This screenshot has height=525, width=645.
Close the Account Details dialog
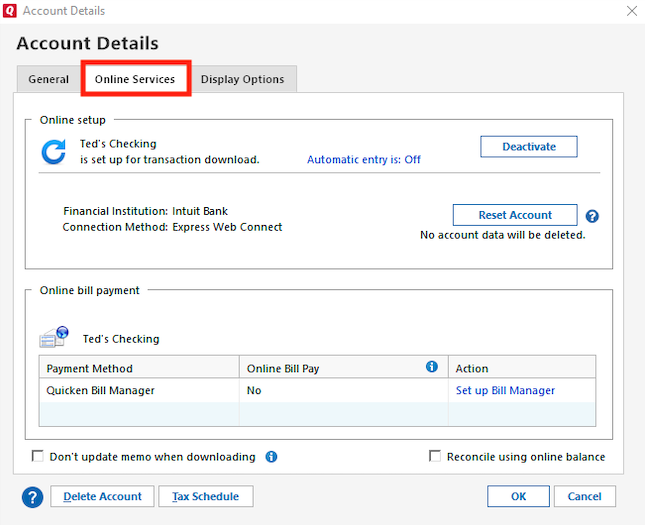tap(631, 11)
